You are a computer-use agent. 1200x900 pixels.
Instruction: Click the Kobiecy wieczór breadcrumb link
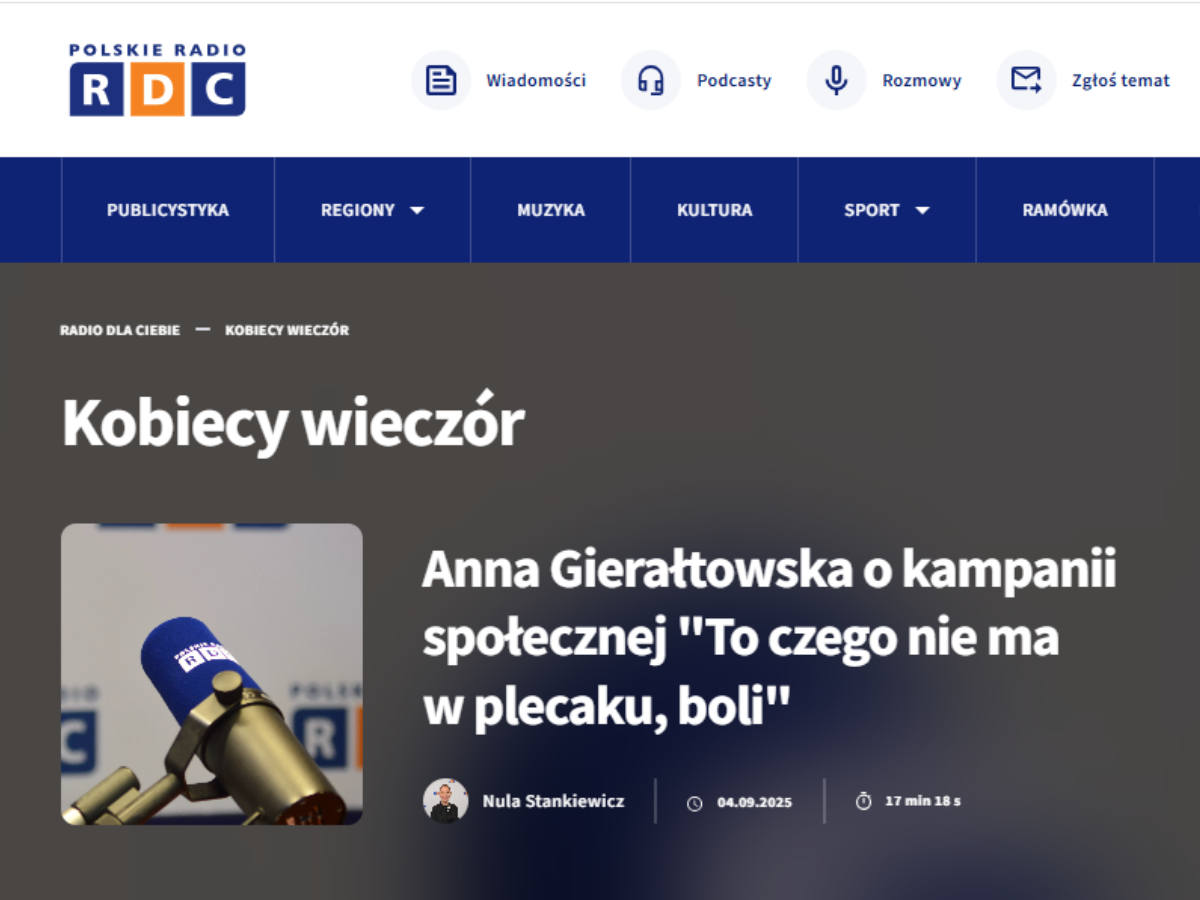point(287,330)
